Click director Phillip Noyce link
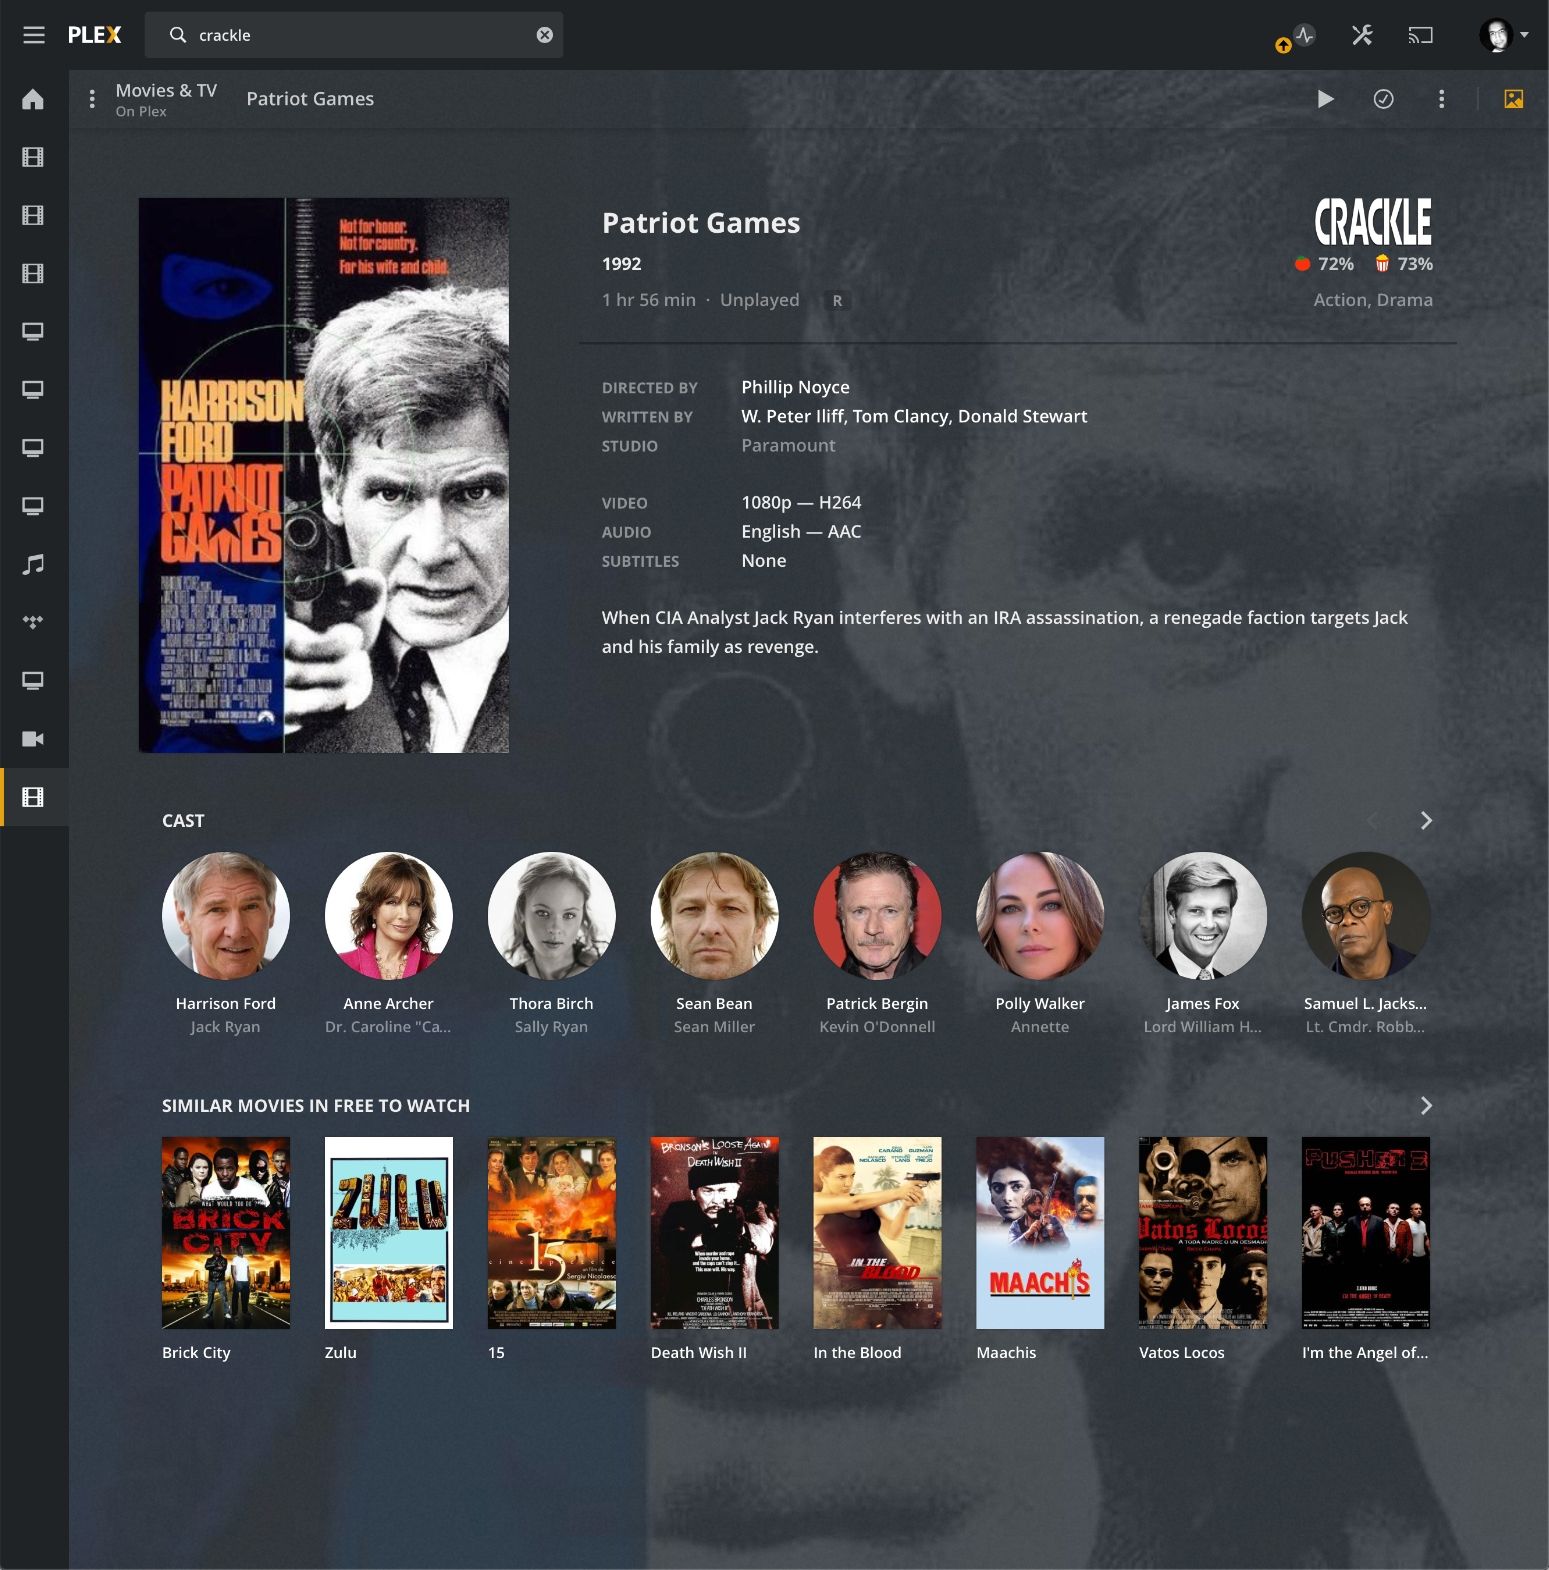The image size is (1549, 1570). point(795,387)
